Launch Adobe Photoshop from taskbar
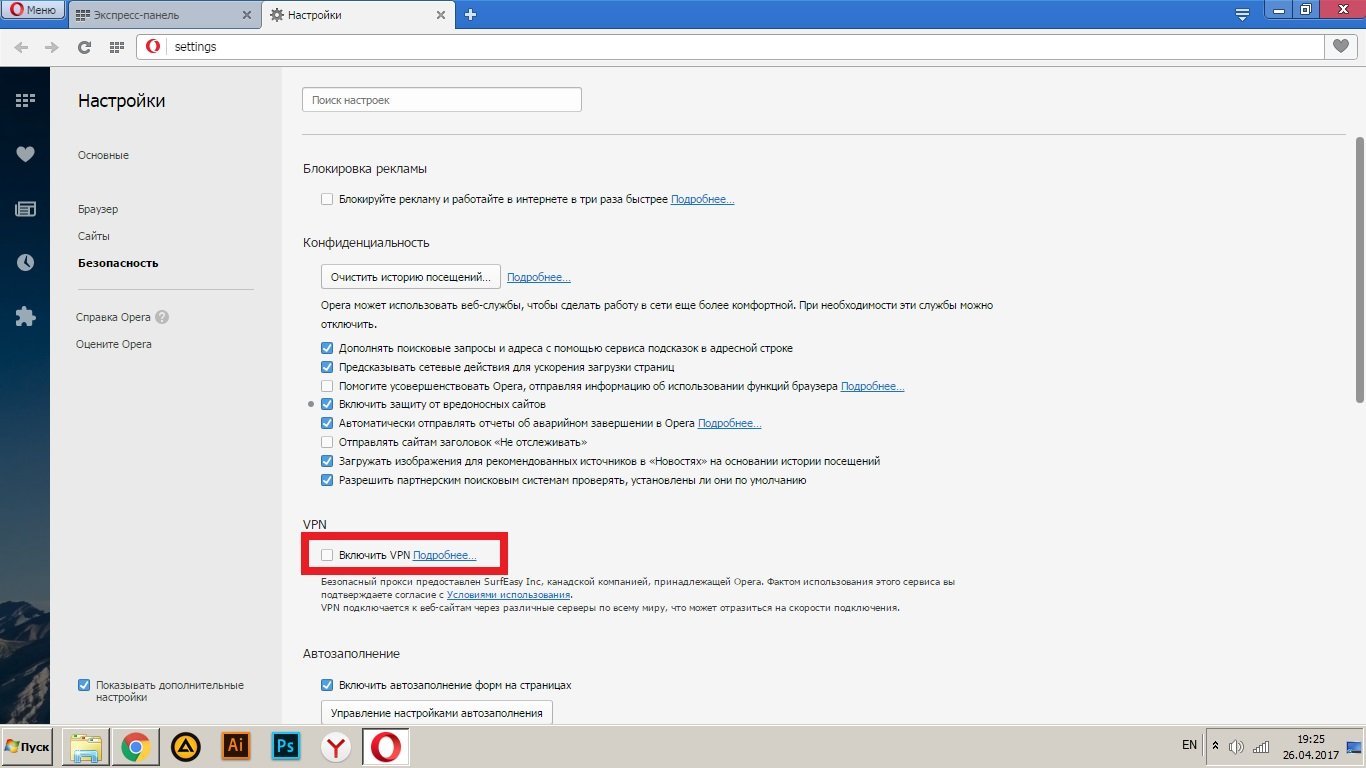1366x768 pixels. pos(286,747)
